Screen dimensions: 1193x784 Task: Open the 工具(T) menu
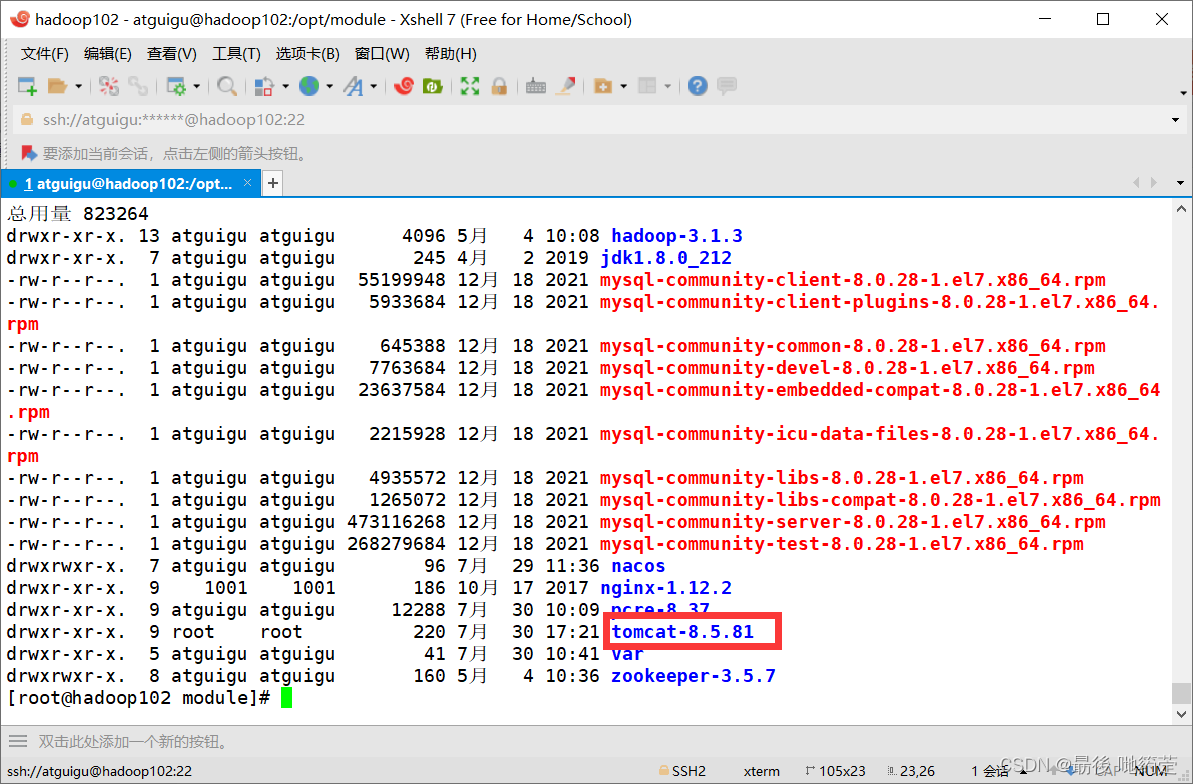click(x=236, y=53)
